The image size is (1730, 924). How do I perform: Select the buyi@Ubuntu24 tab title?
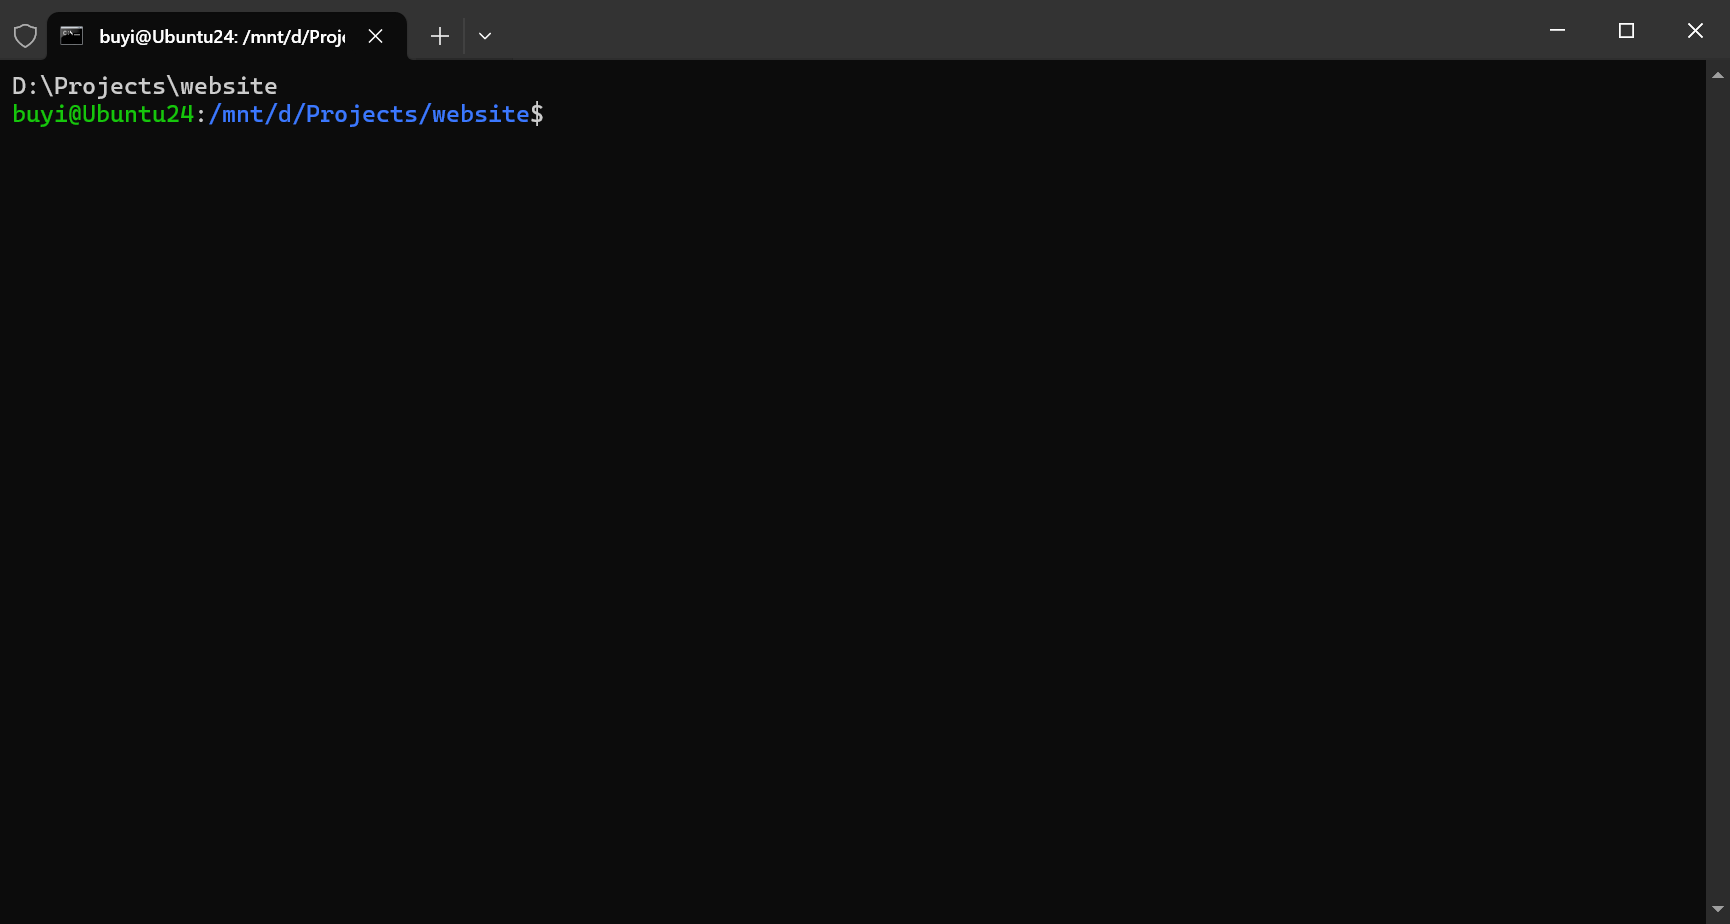222,37
